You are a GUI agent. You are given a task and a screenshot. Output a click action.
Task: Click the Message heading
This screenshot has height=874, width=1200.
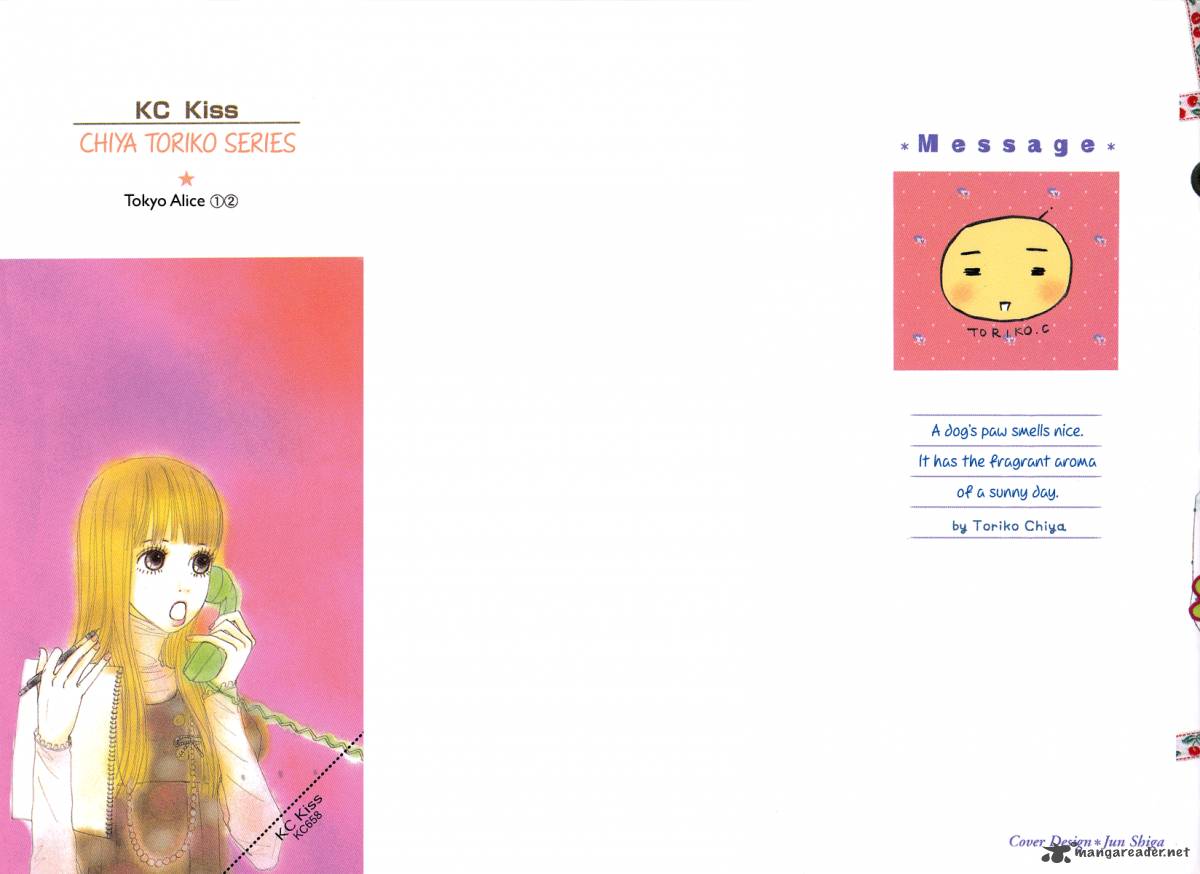point(1006,145)
